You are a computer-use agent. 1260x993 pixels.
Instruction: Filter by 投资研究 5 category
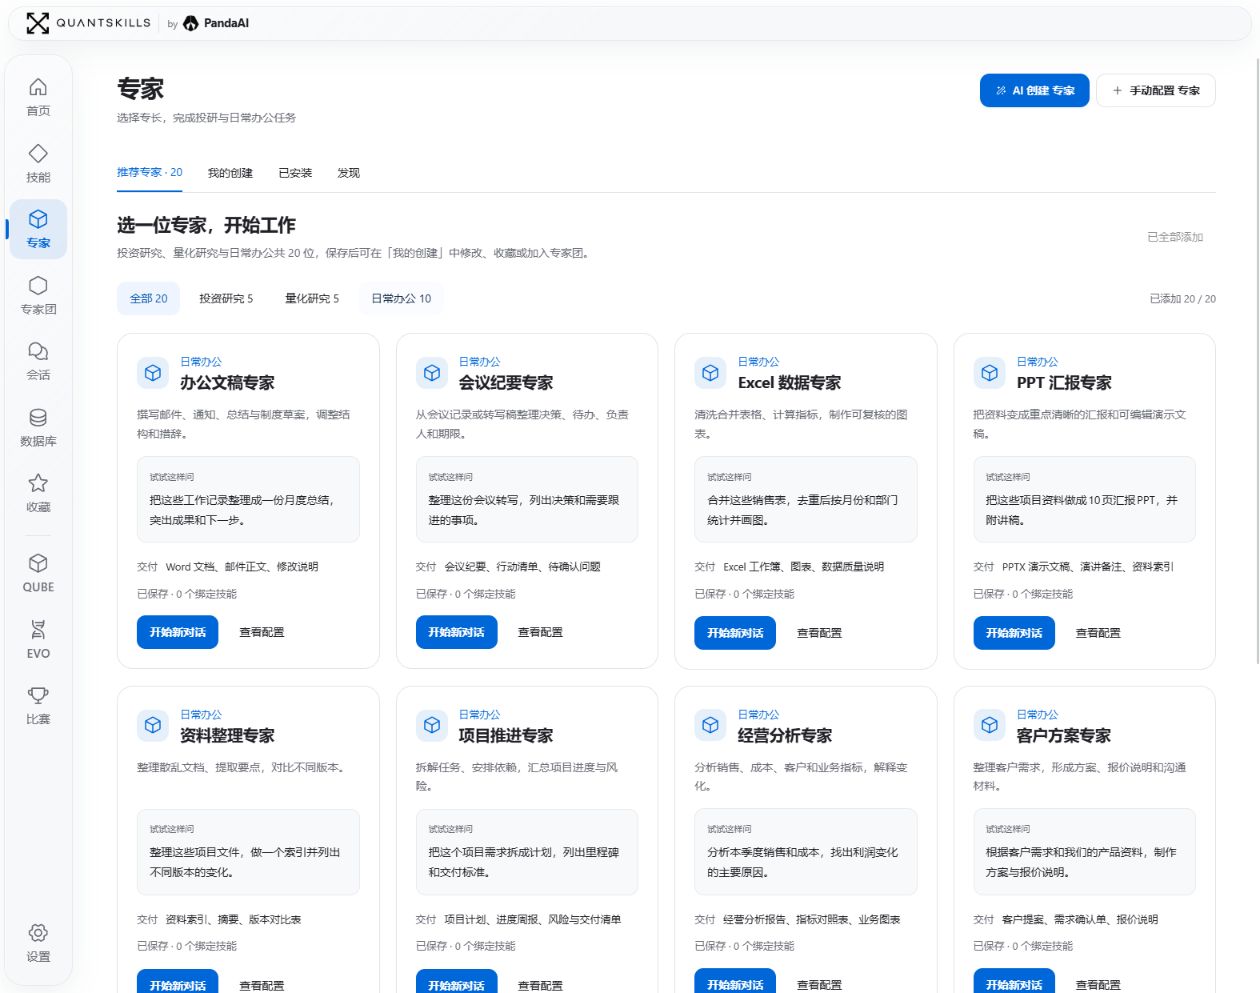pos(226,298)
